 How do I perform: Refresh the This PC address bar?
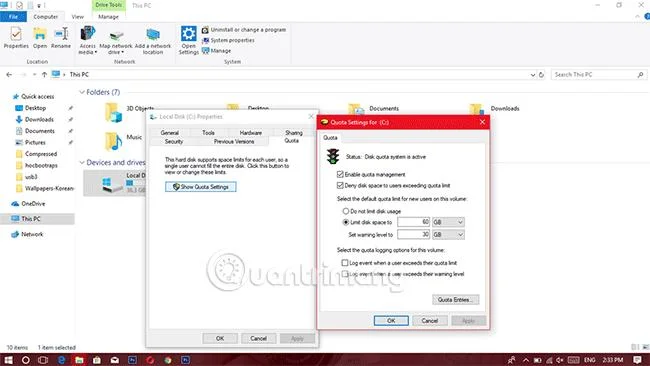point(541,75)
